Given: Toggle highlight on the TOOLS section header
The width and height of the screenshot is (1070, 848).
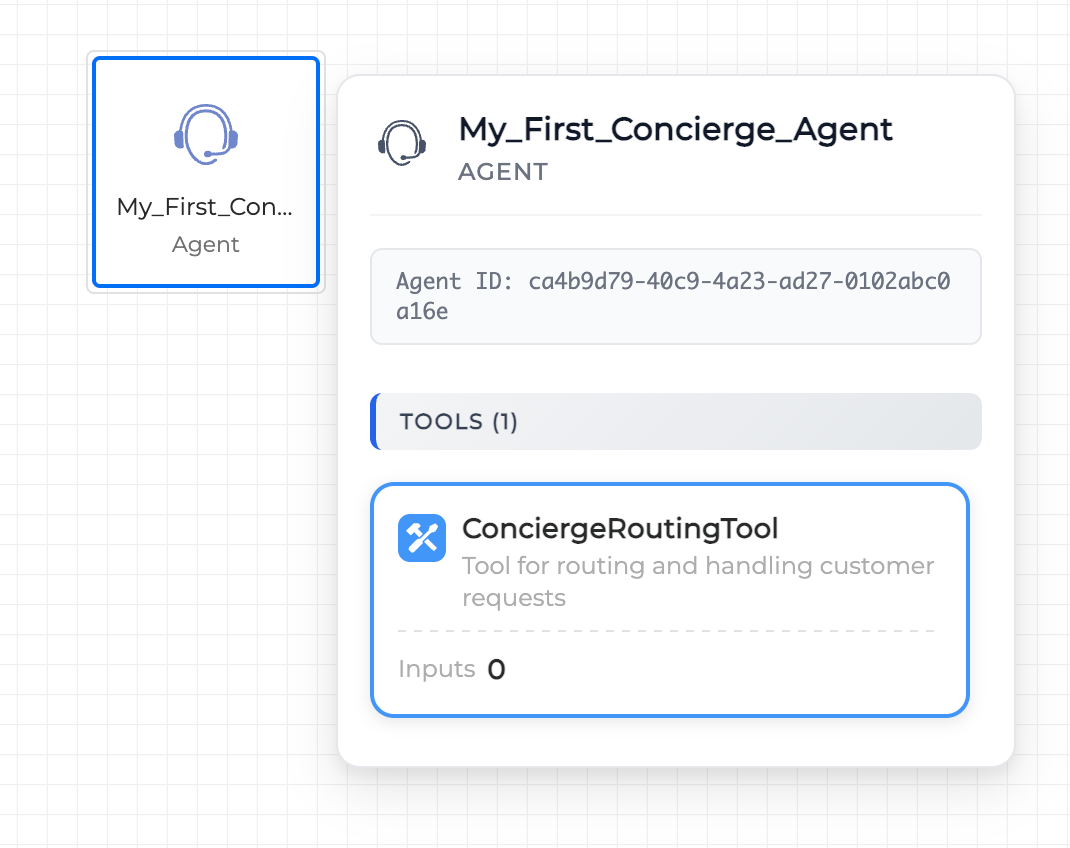Looking at the screenshot, I should pyautogui.click(x=676, y=421).
